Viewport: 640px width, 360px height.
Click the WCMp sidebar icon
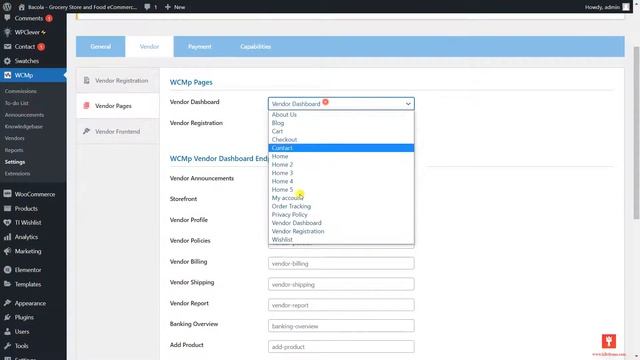[x=7, y=75]
